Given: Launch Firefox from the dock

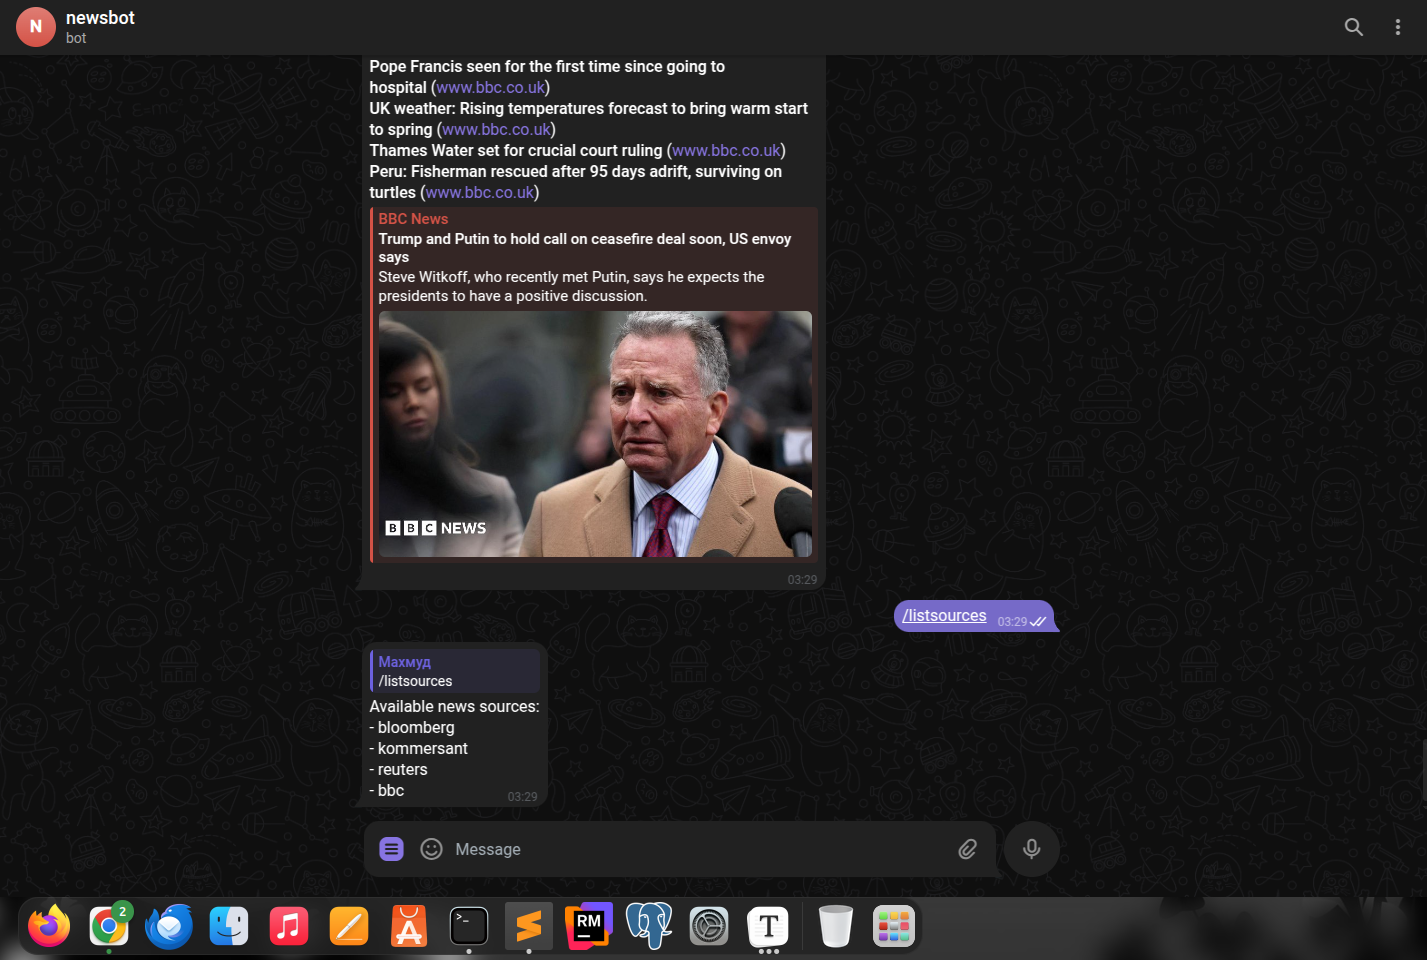Looking at the screenshot, I should pyautogui.click(x=49, y=926).
